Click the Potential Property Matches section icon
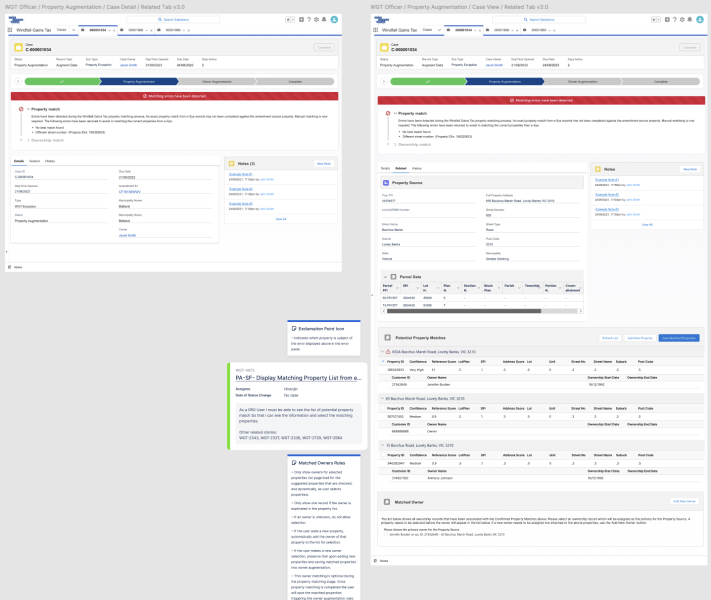Image resolution: width=711 pixels, height=600 pixels. click(x=388, y=337)
